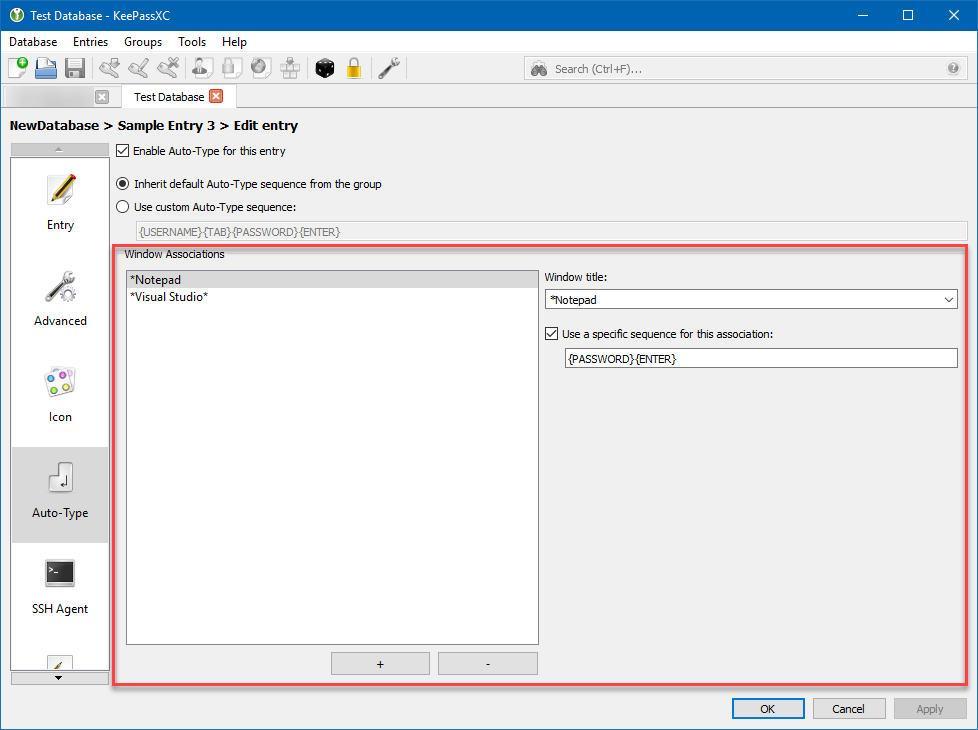Toggle Use a specific sequence checkbox
Viewport: 978px width, 730px height.
click(551, 334)
